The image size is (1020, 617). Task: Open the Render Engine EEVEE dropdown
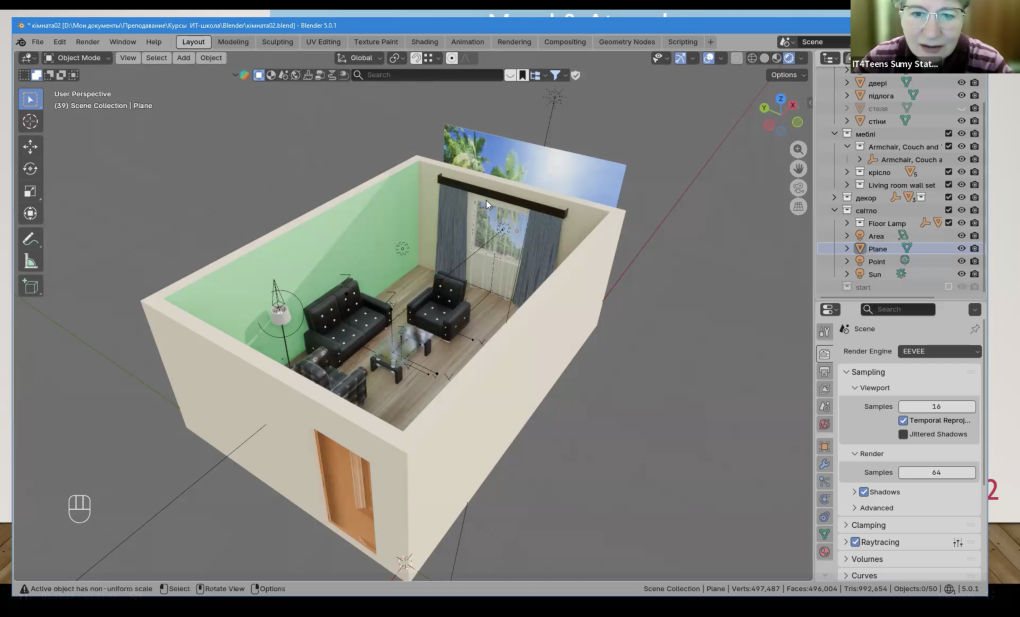tap(939, 351)
